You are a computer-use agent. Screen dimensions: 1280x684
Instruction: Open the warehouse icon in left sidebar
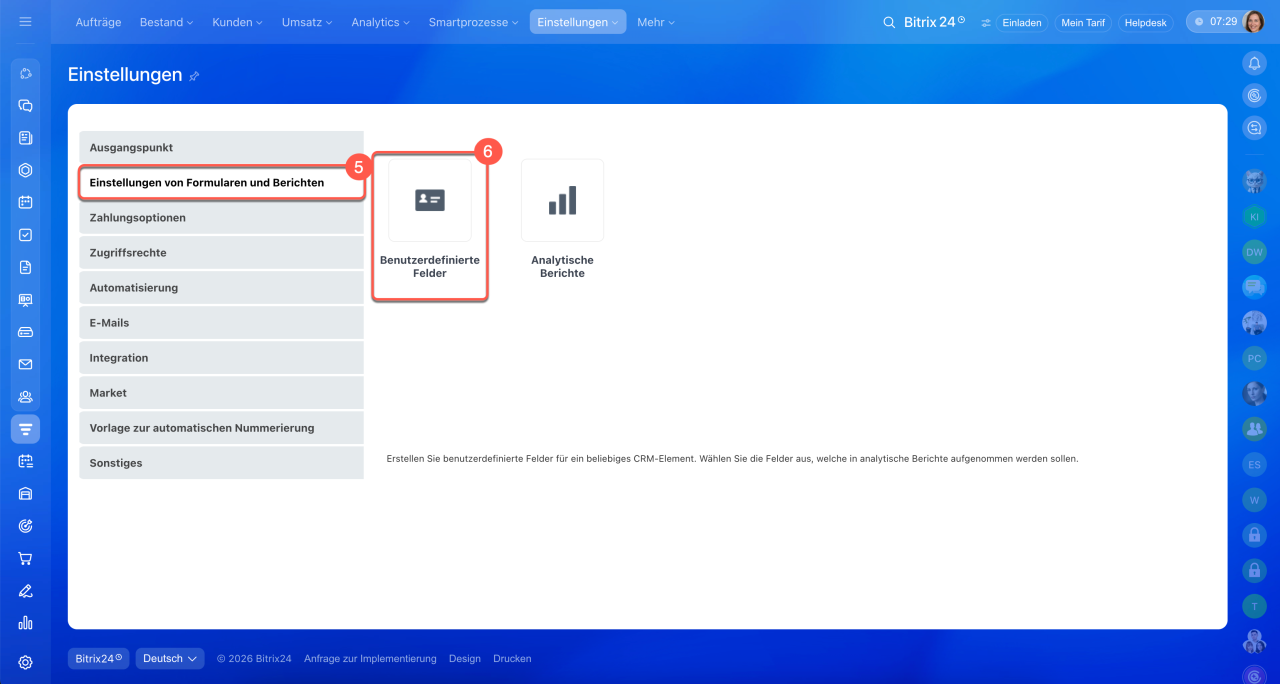pos(26,493)
